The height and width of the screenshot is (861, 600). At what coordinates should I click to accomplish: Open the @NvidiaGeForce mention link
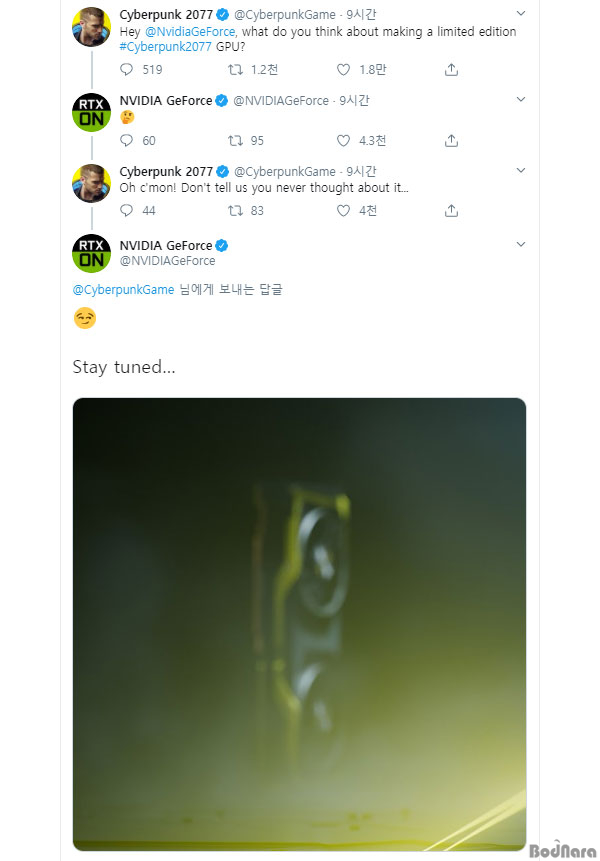(x=190, y=32)
